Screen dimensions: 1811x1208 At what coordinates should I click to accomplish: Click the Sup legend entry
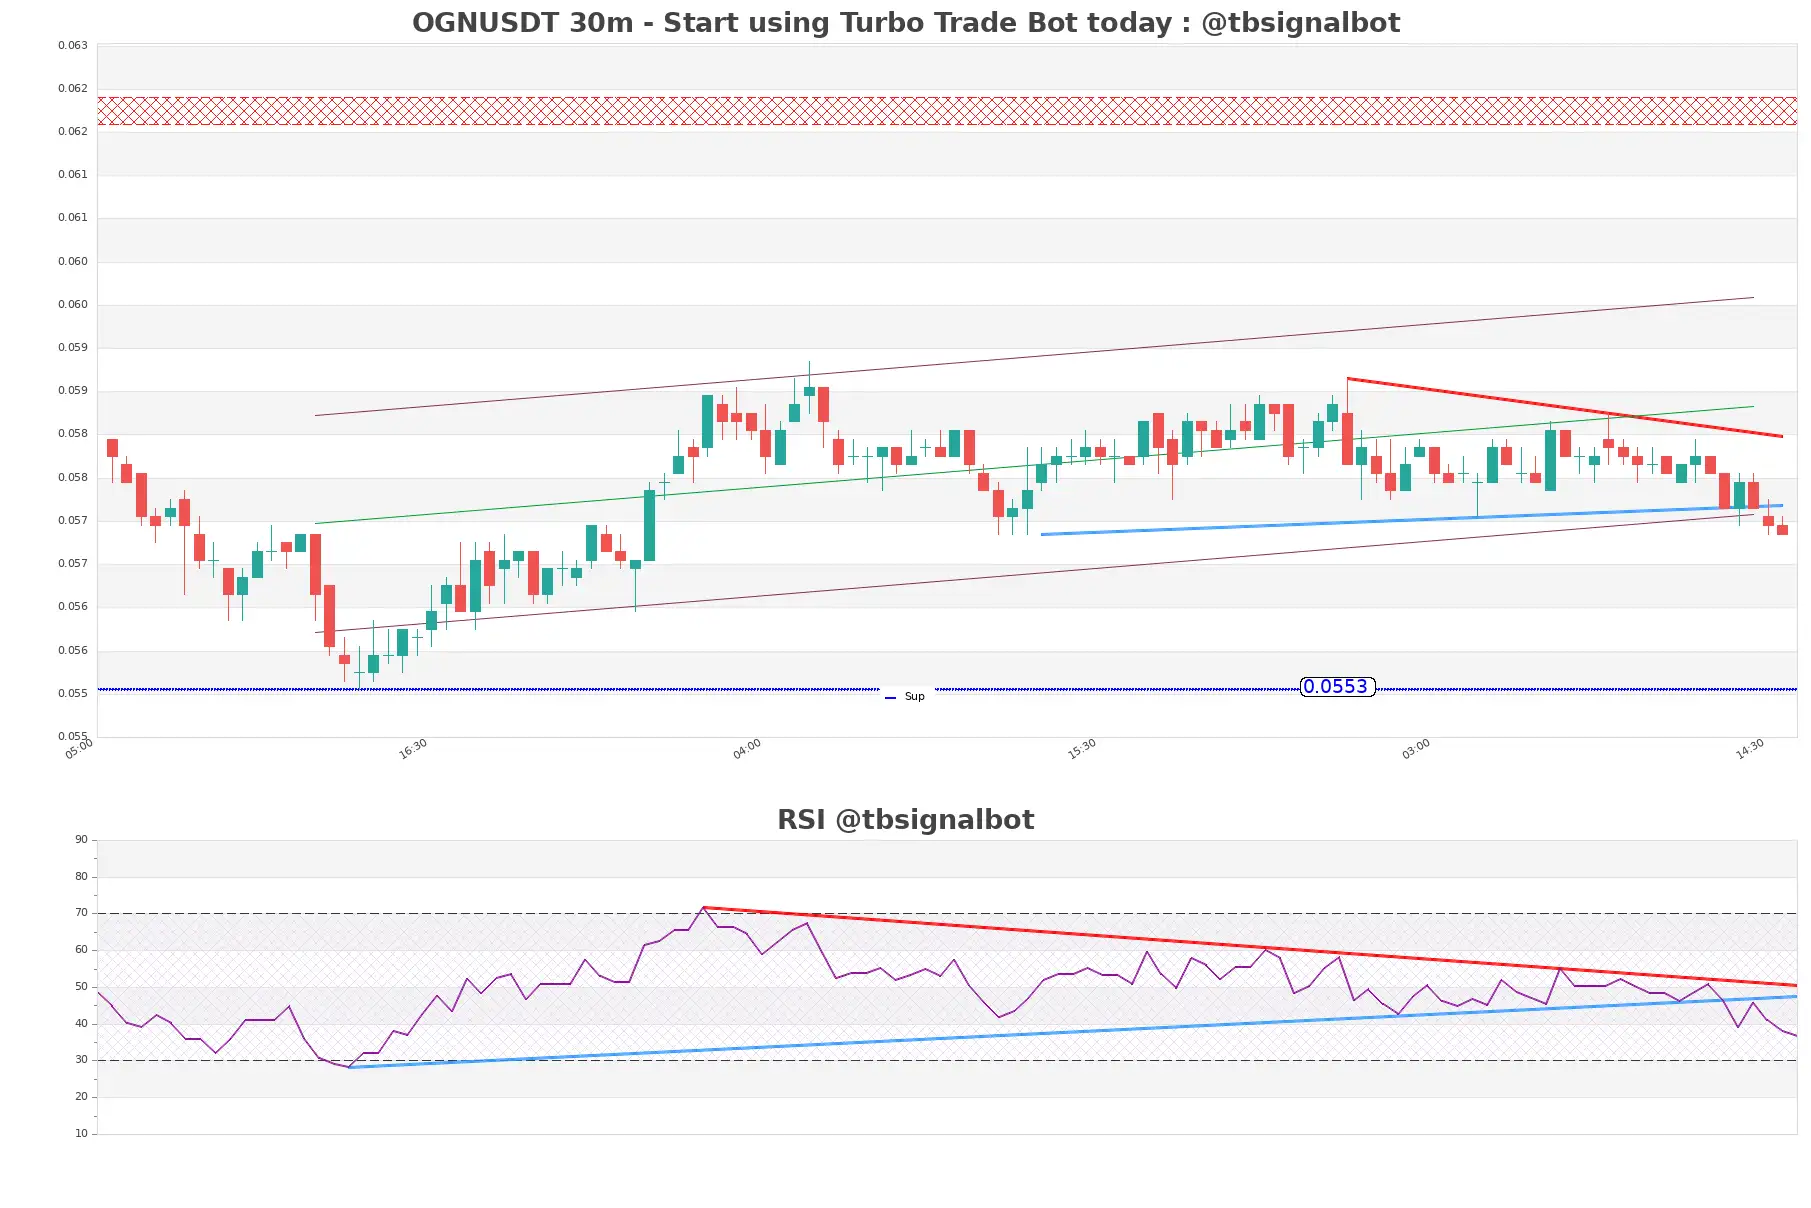(x=905, y=697)
